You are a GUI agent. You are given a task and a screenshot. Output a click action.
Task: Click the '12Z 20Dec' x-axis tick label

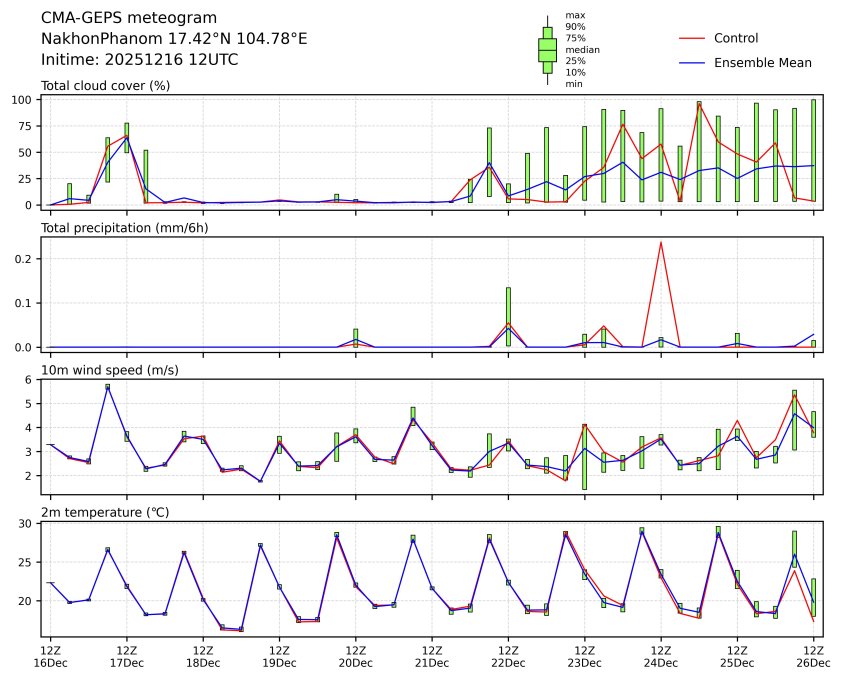pyautogui.click(x=355, y=656)
